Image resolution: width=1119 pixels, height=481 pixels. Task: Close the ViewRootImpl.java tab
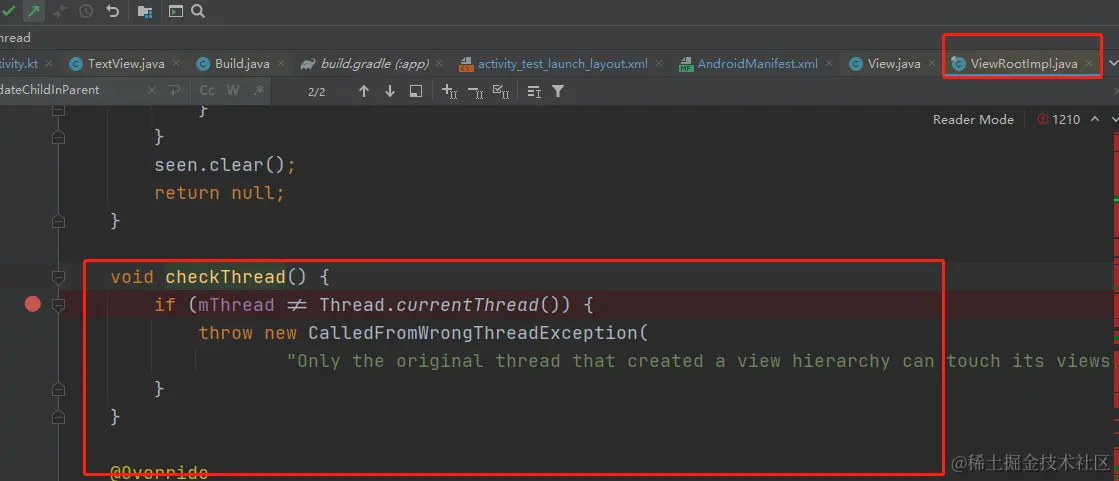(1088, 64)
